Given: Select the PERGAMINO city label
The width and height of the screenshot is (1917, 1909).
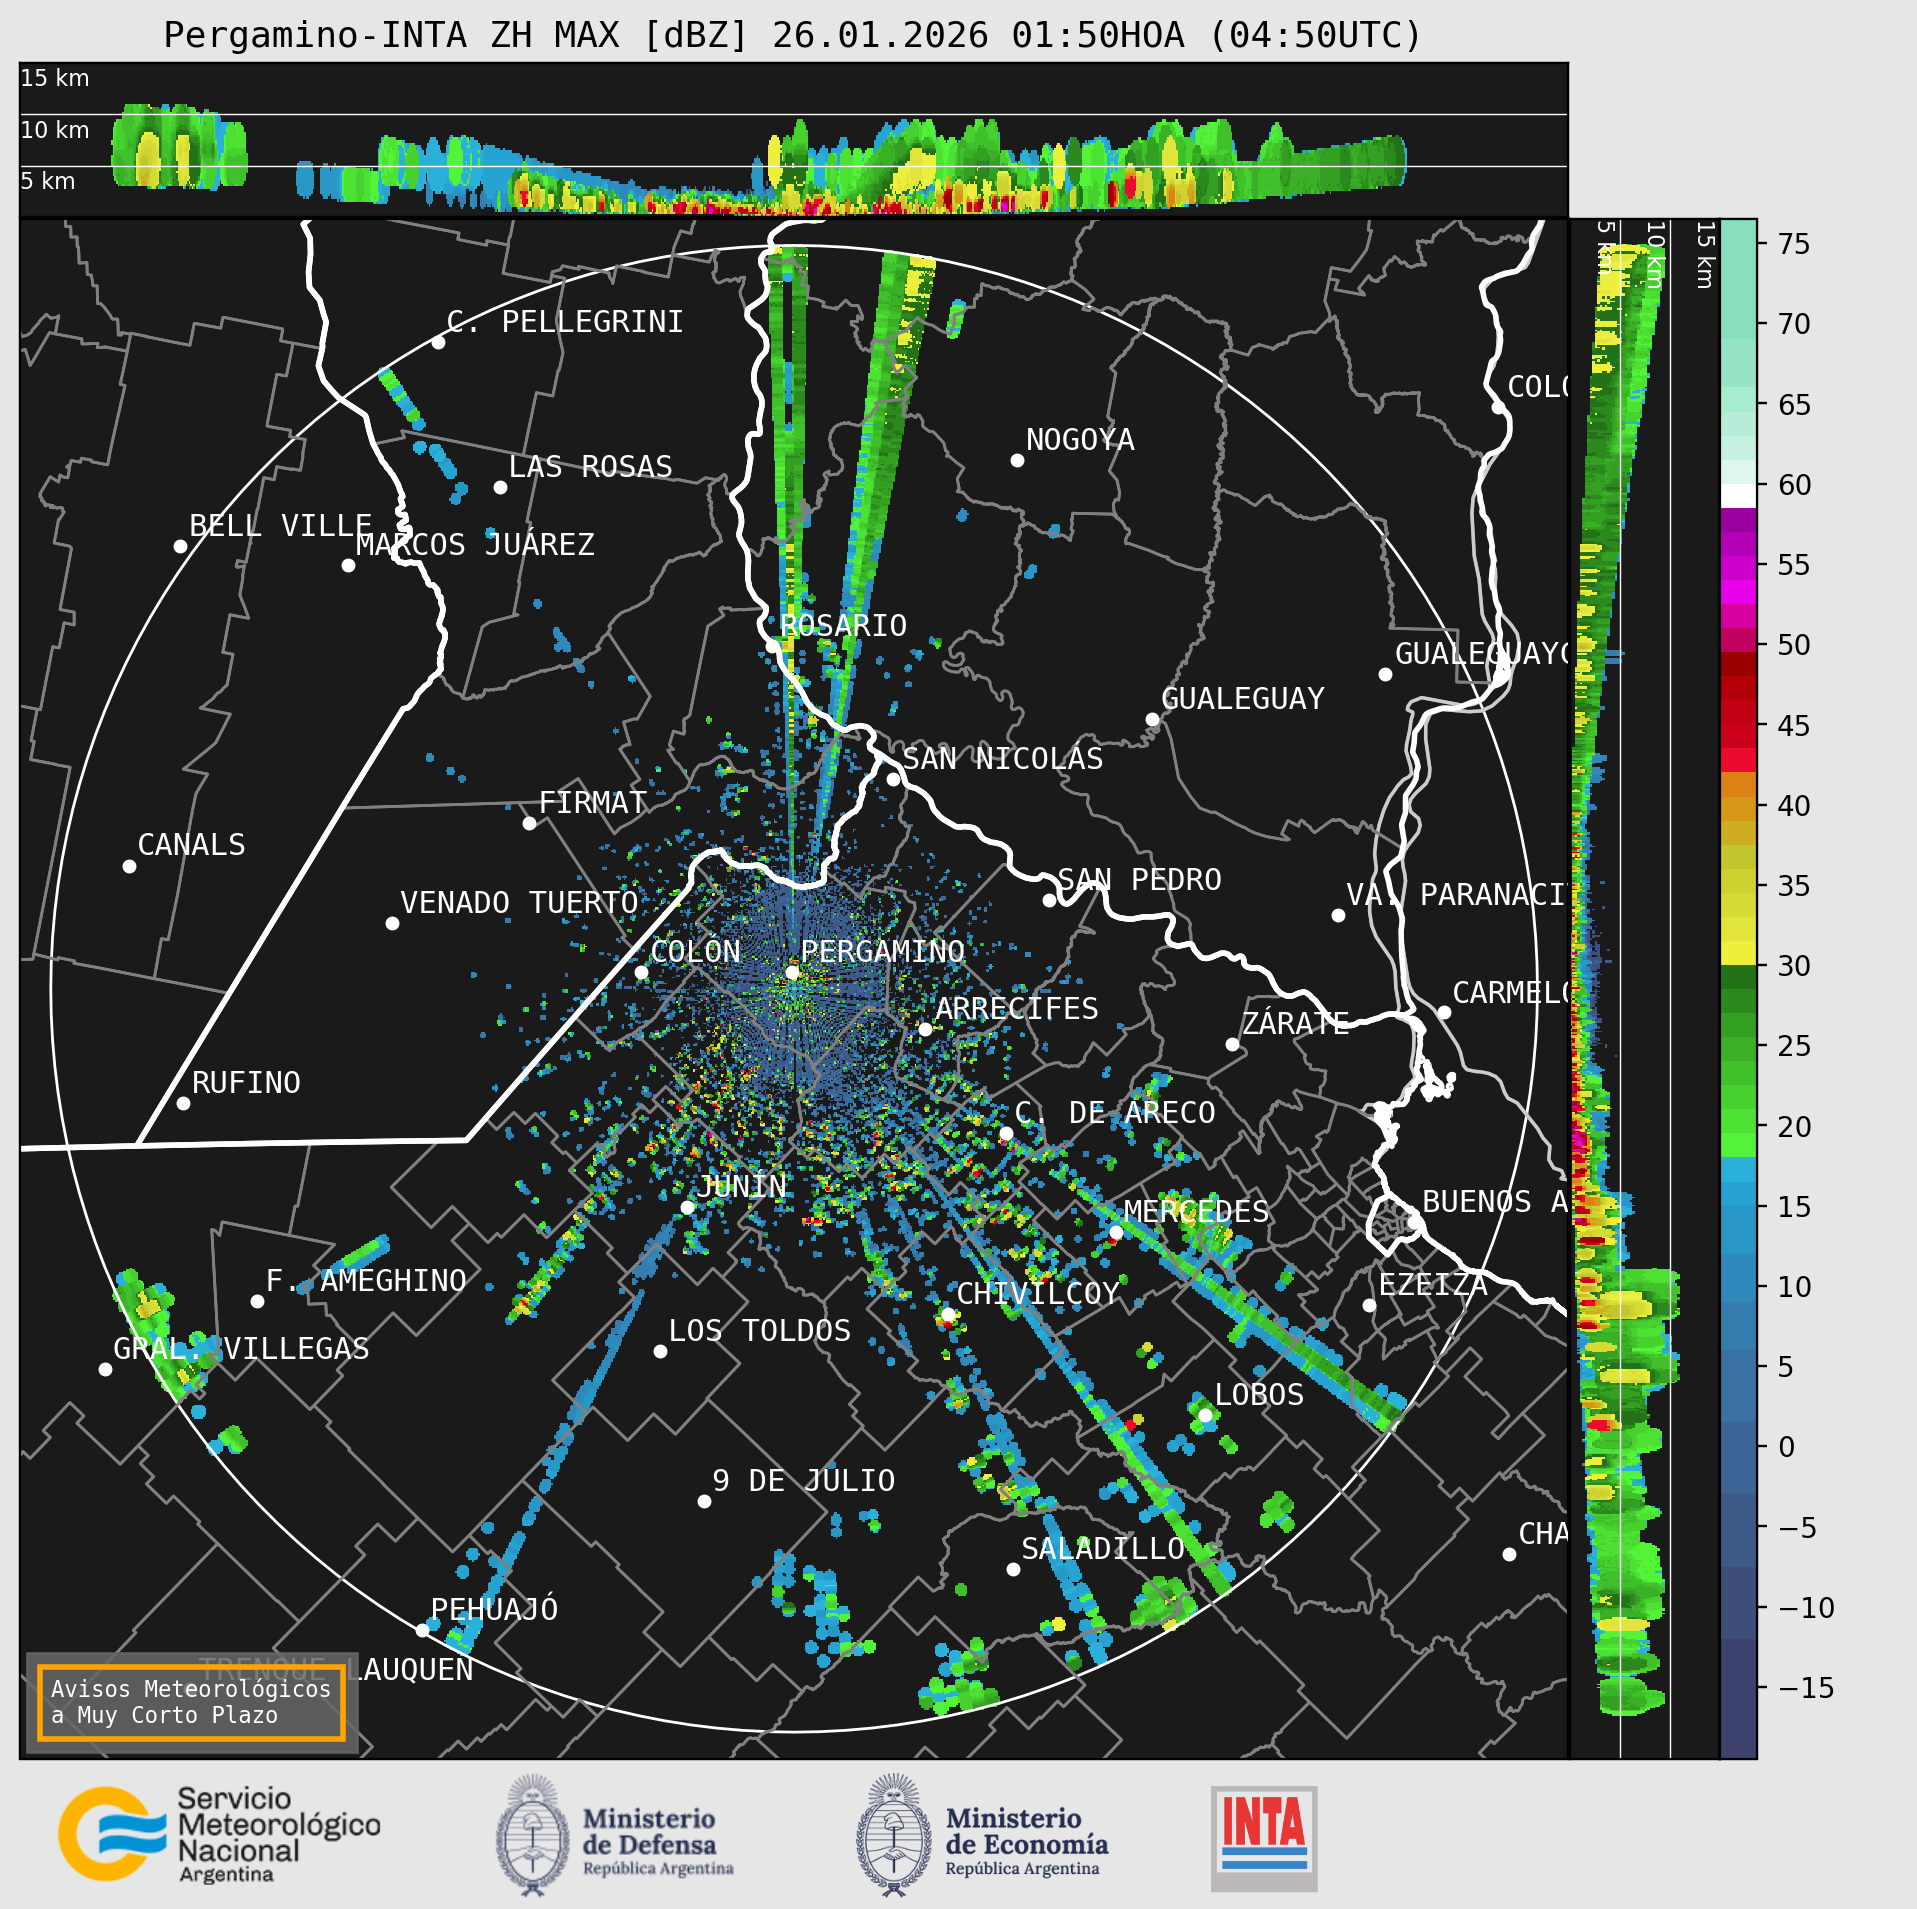Looking at the screenshot, I should click(x=883, y=951).
